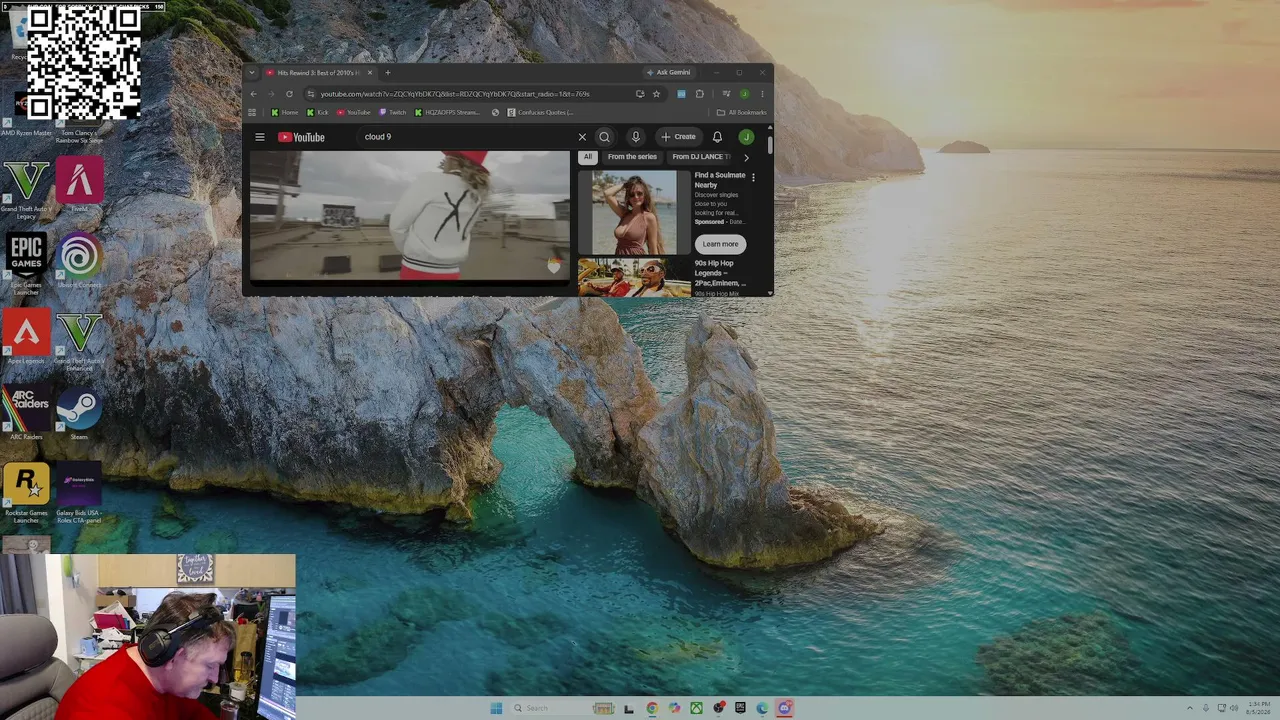Open Galaxy Bids USA desktop shortcut

tap(79, 493)
